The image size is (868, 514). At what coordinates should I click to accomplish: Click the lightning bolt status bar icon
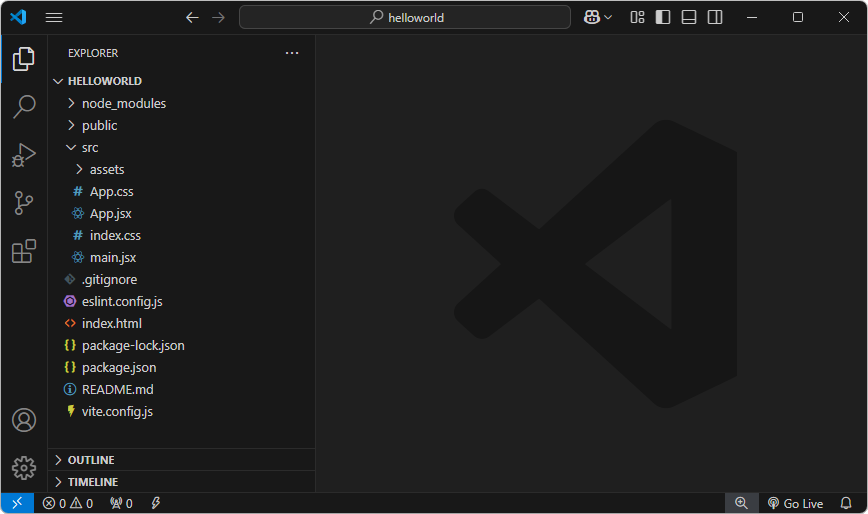tap(156, 503)
